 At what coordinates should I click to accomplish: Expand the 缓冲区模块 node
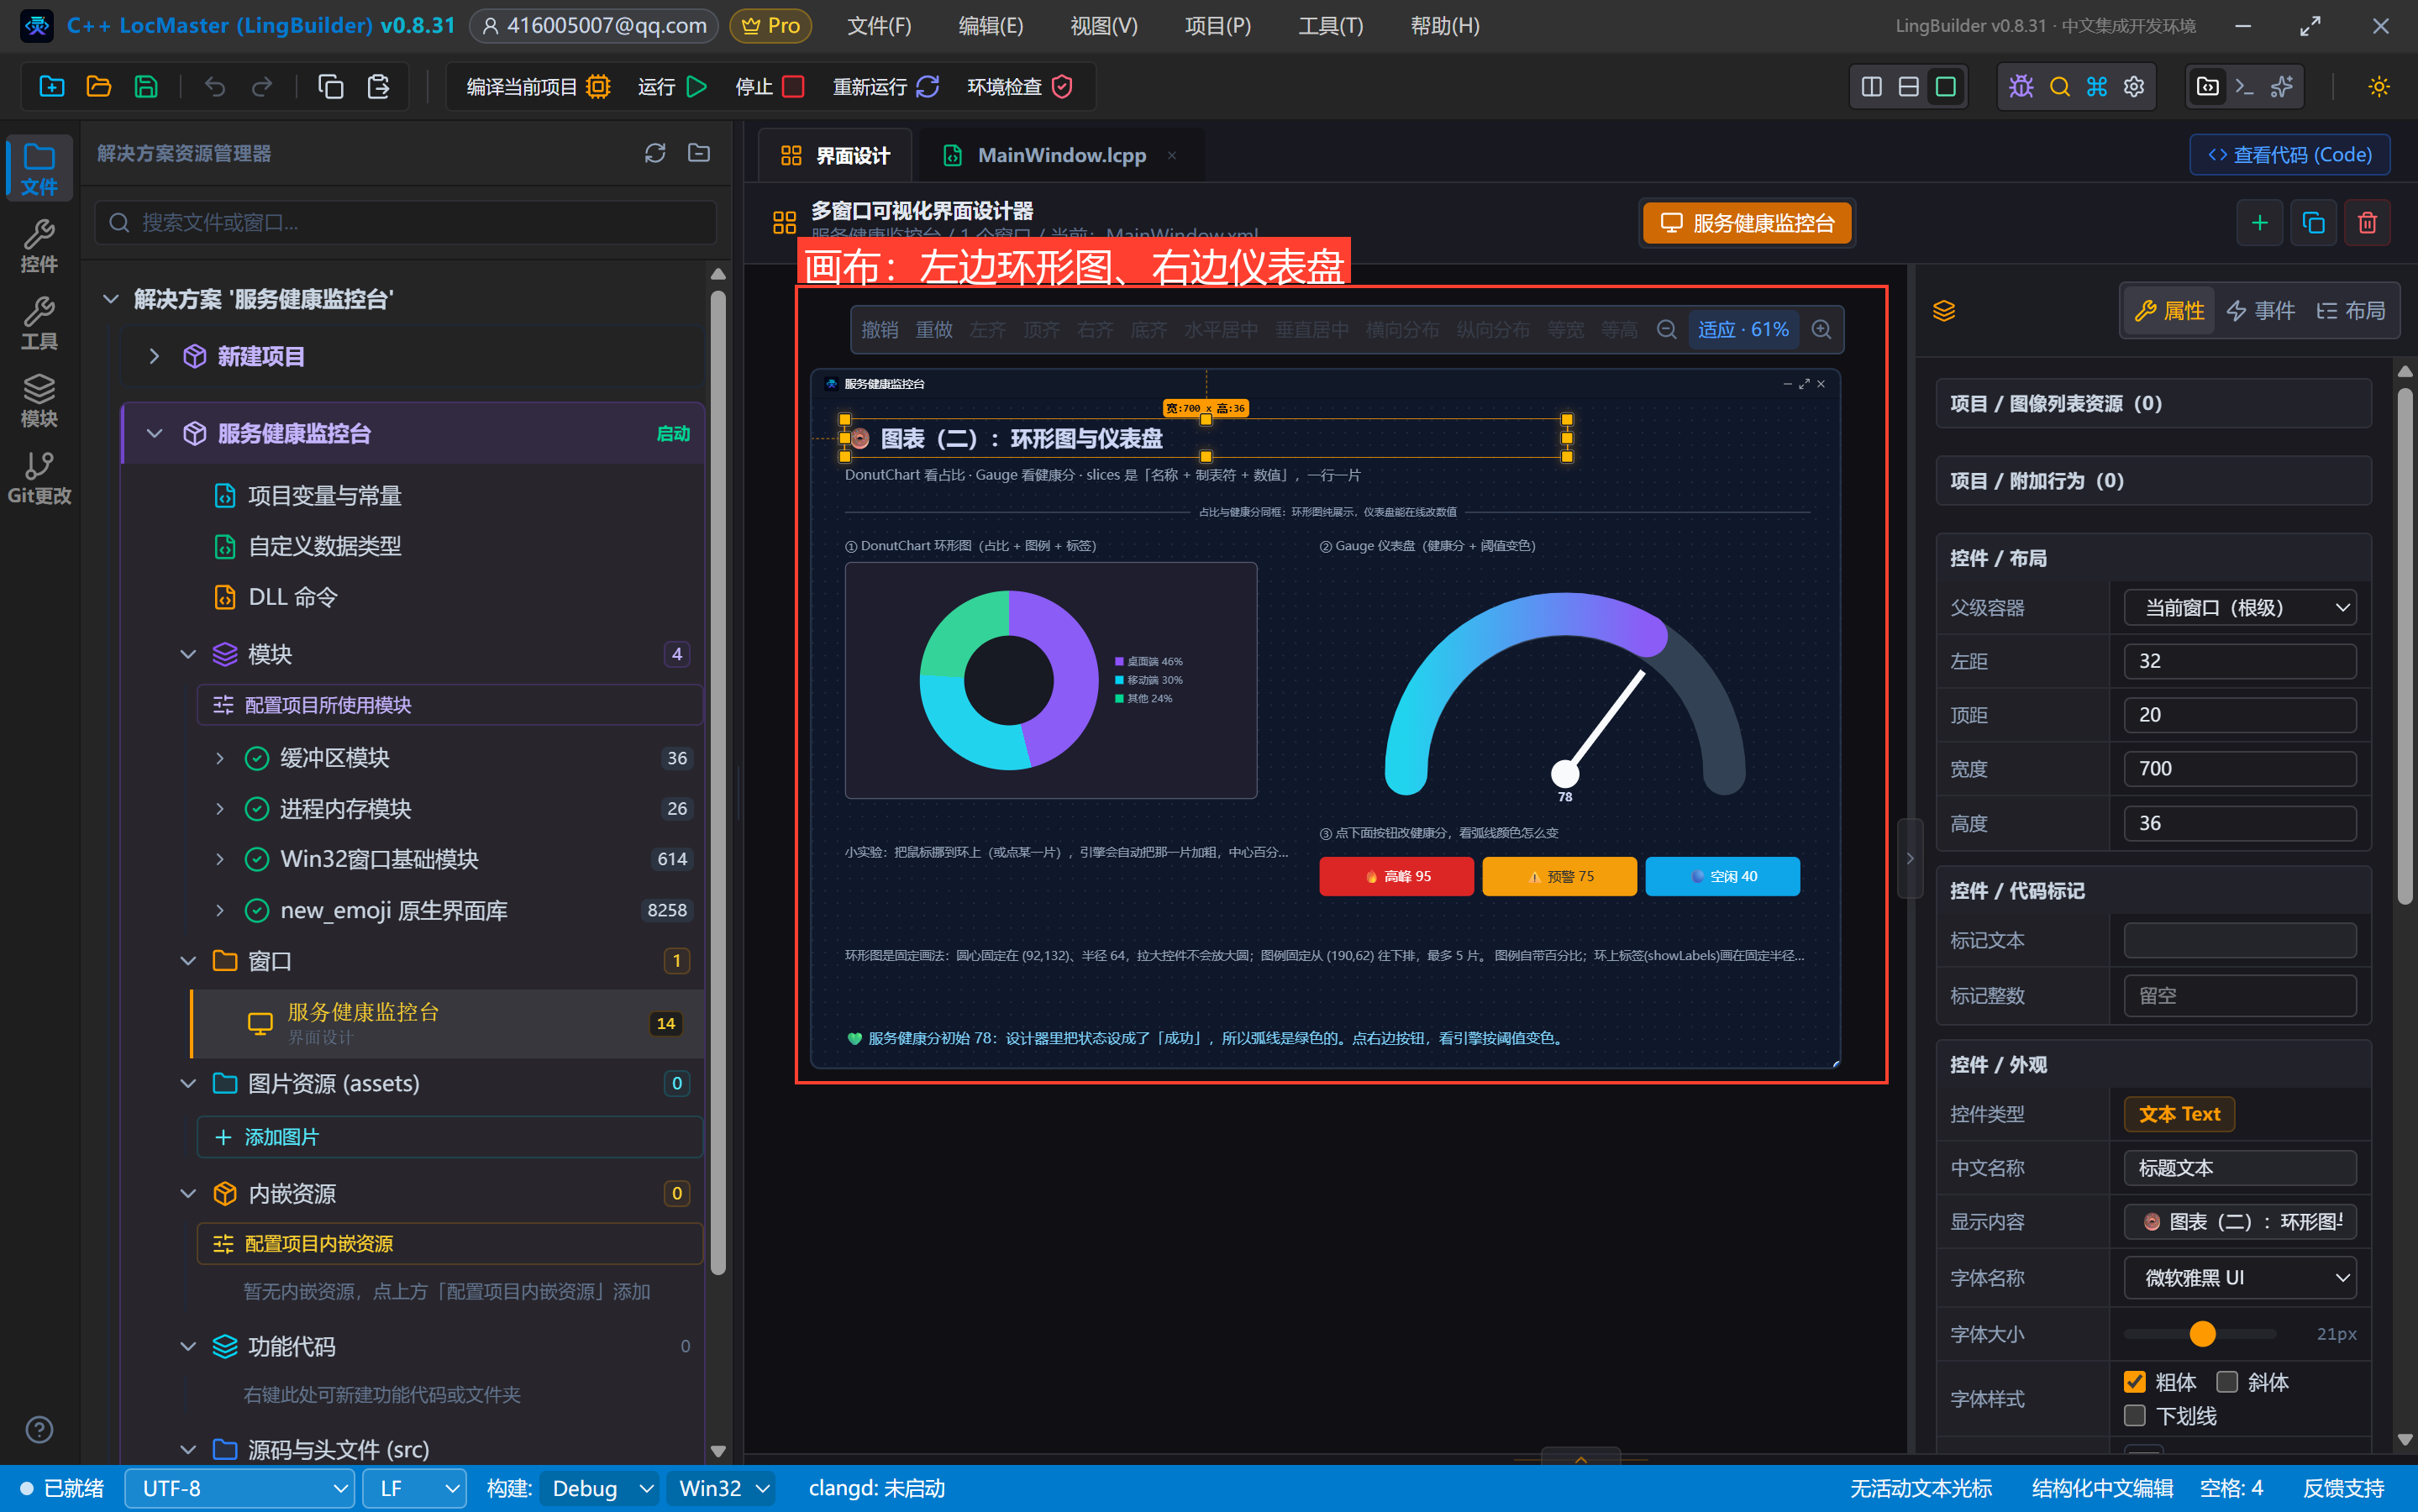(220, 758)
